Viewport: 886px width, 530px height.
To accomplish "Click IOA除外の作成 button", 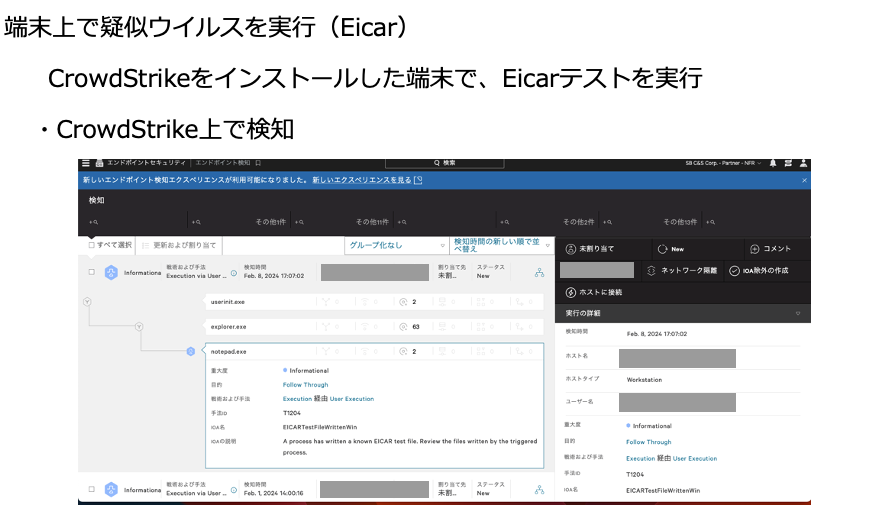I will (x=759, y=271).
